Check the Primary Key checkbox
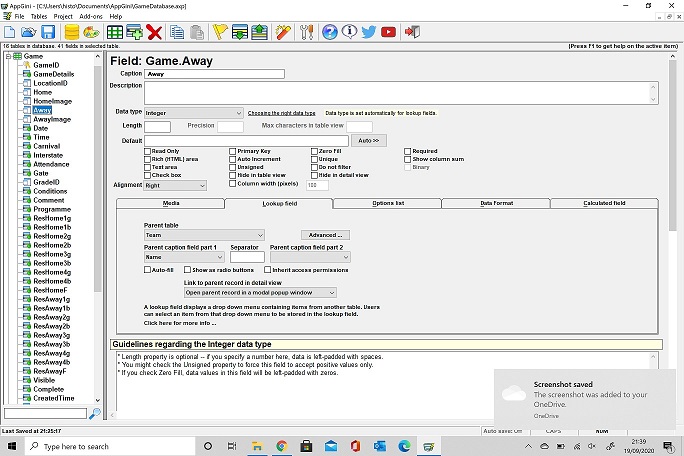Viewport: 684px width, 456px height. pos(233,151)
